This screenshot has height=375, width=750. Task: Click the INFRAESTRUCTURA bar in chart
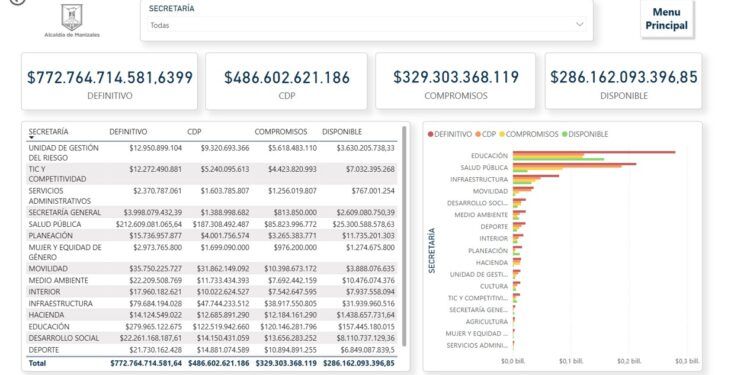pos(536,179)
